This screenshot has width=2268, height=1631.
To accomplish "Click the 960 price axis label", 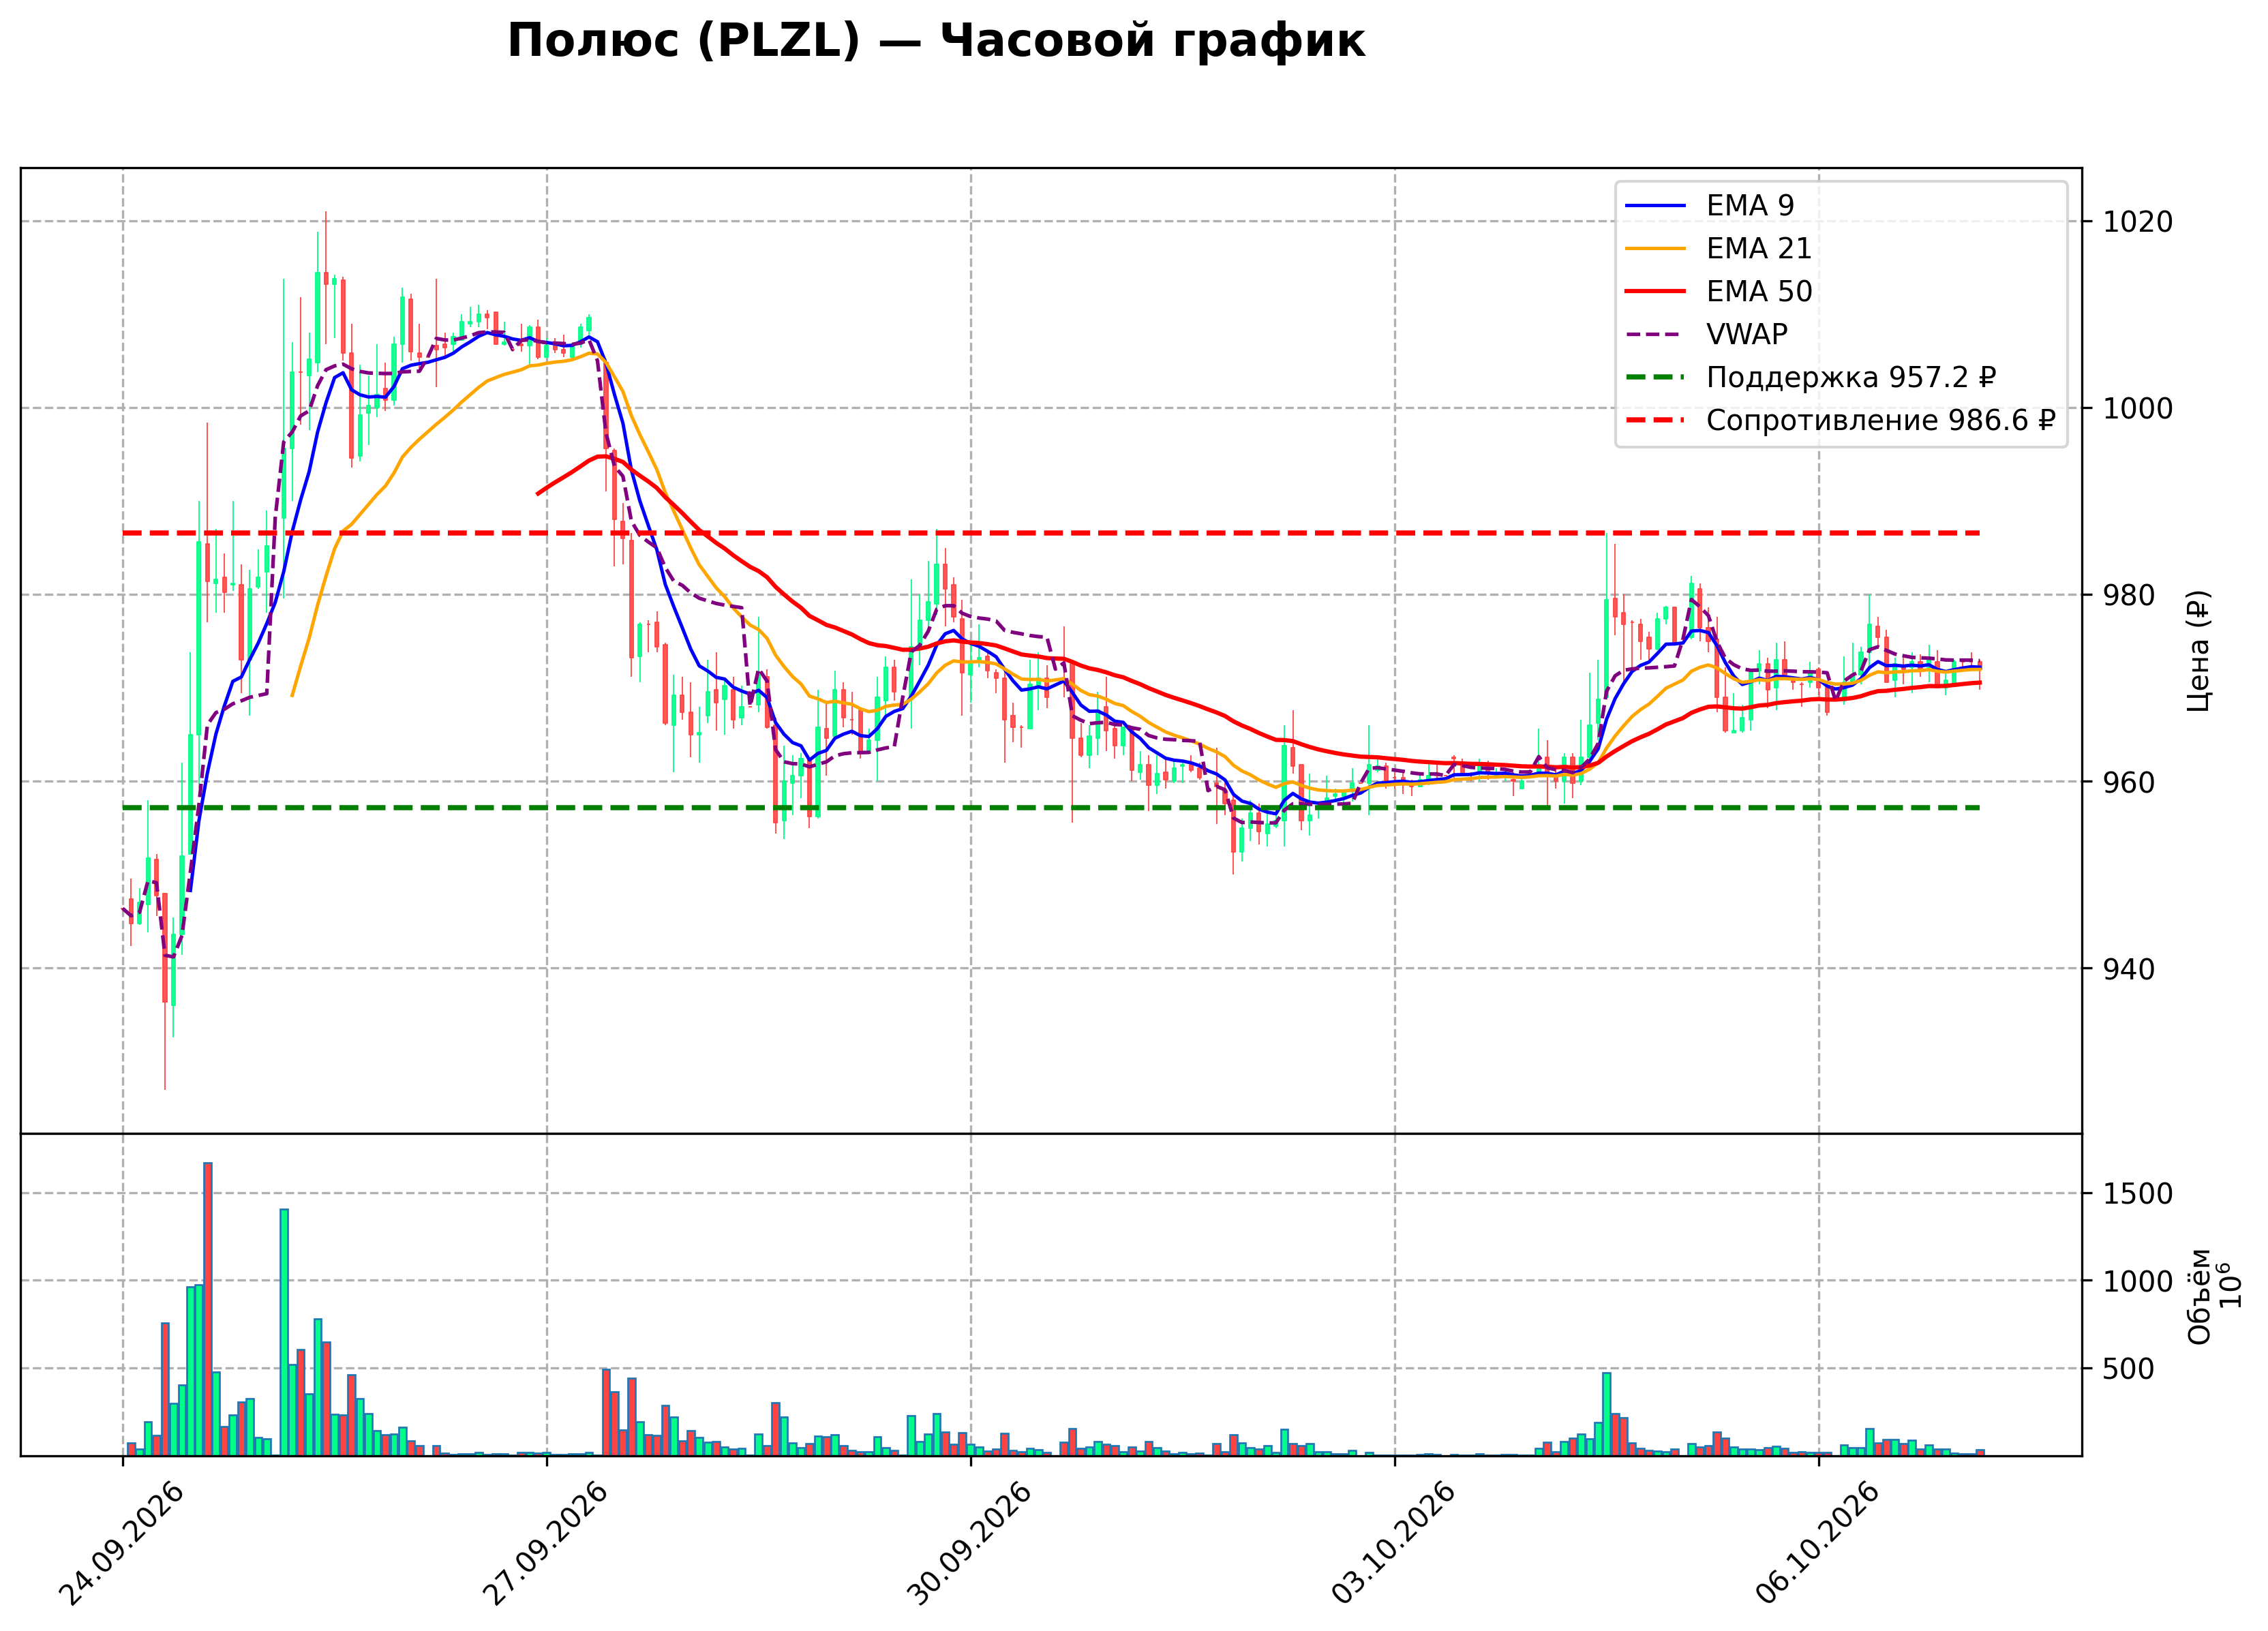I will [x=2129, y=782].
